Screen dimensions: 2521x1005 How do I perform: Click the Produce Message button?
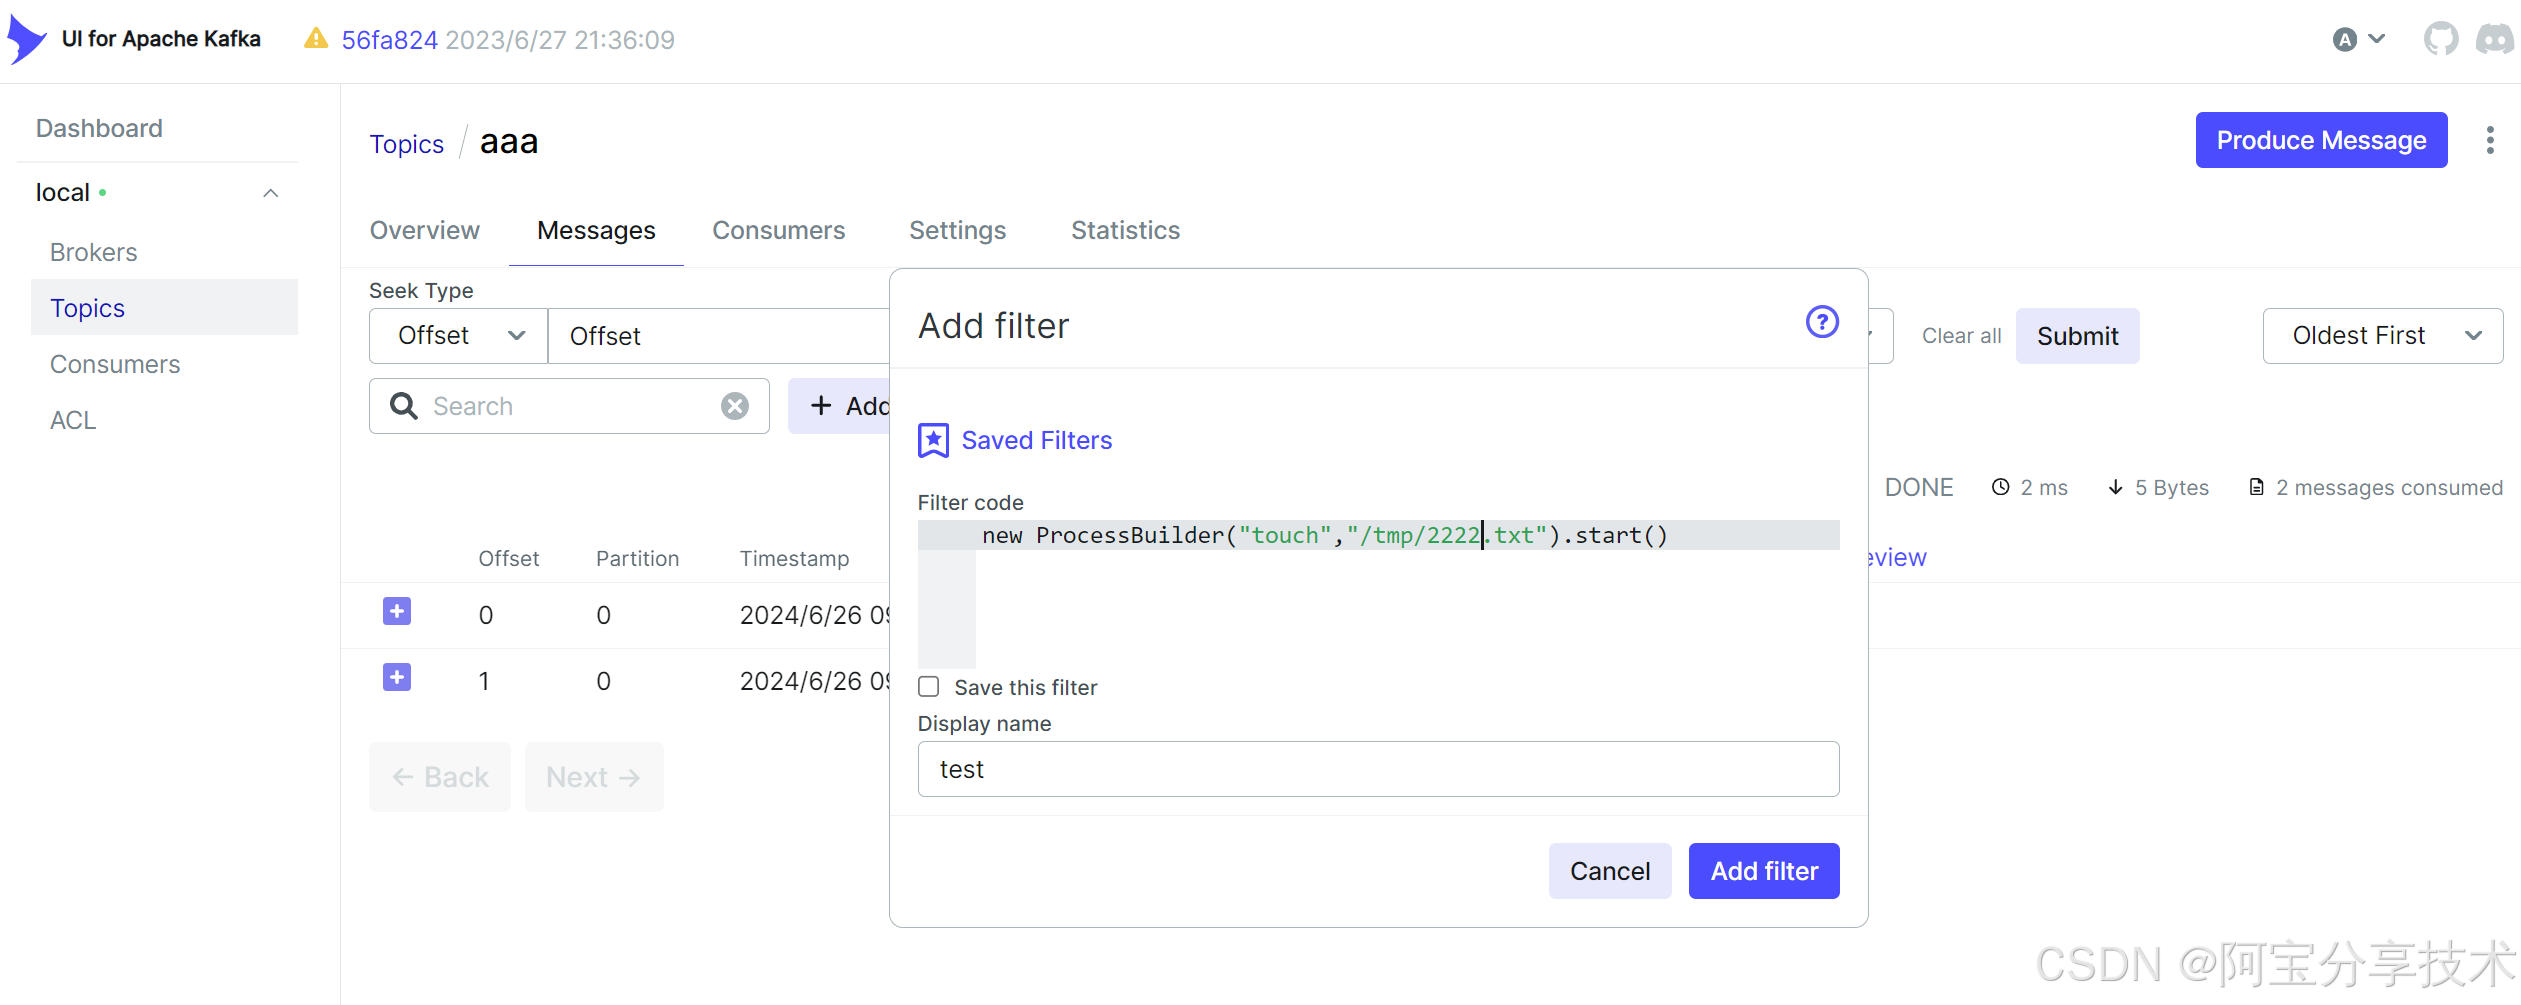click(2321, 140)
